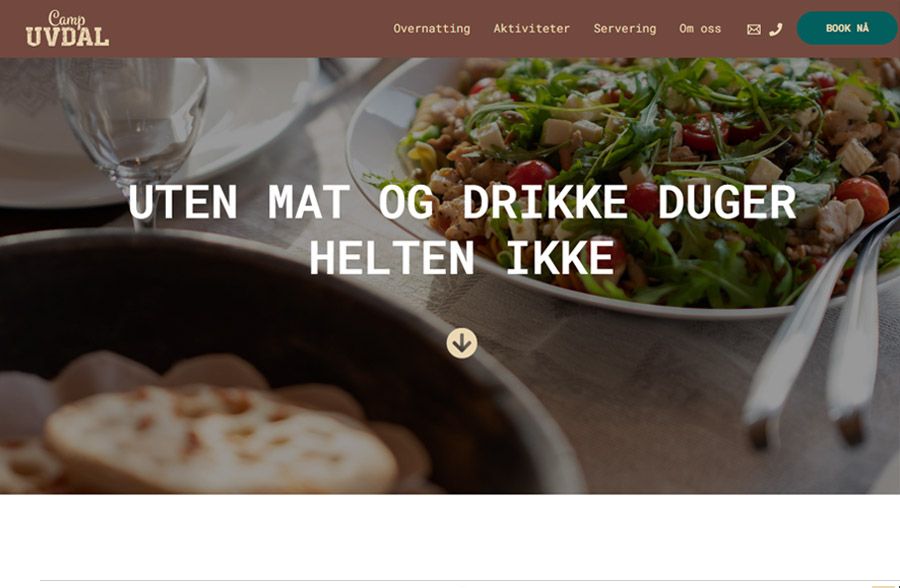Click the circular down-arrow scroll icon

pyautogui.click(x=461, y=343)
